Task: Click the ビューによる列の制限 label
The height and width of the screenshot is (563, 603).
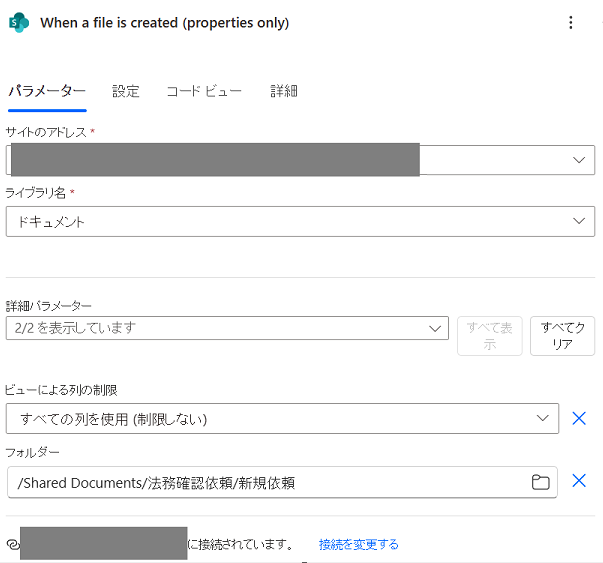Action: tap(61, 390)
